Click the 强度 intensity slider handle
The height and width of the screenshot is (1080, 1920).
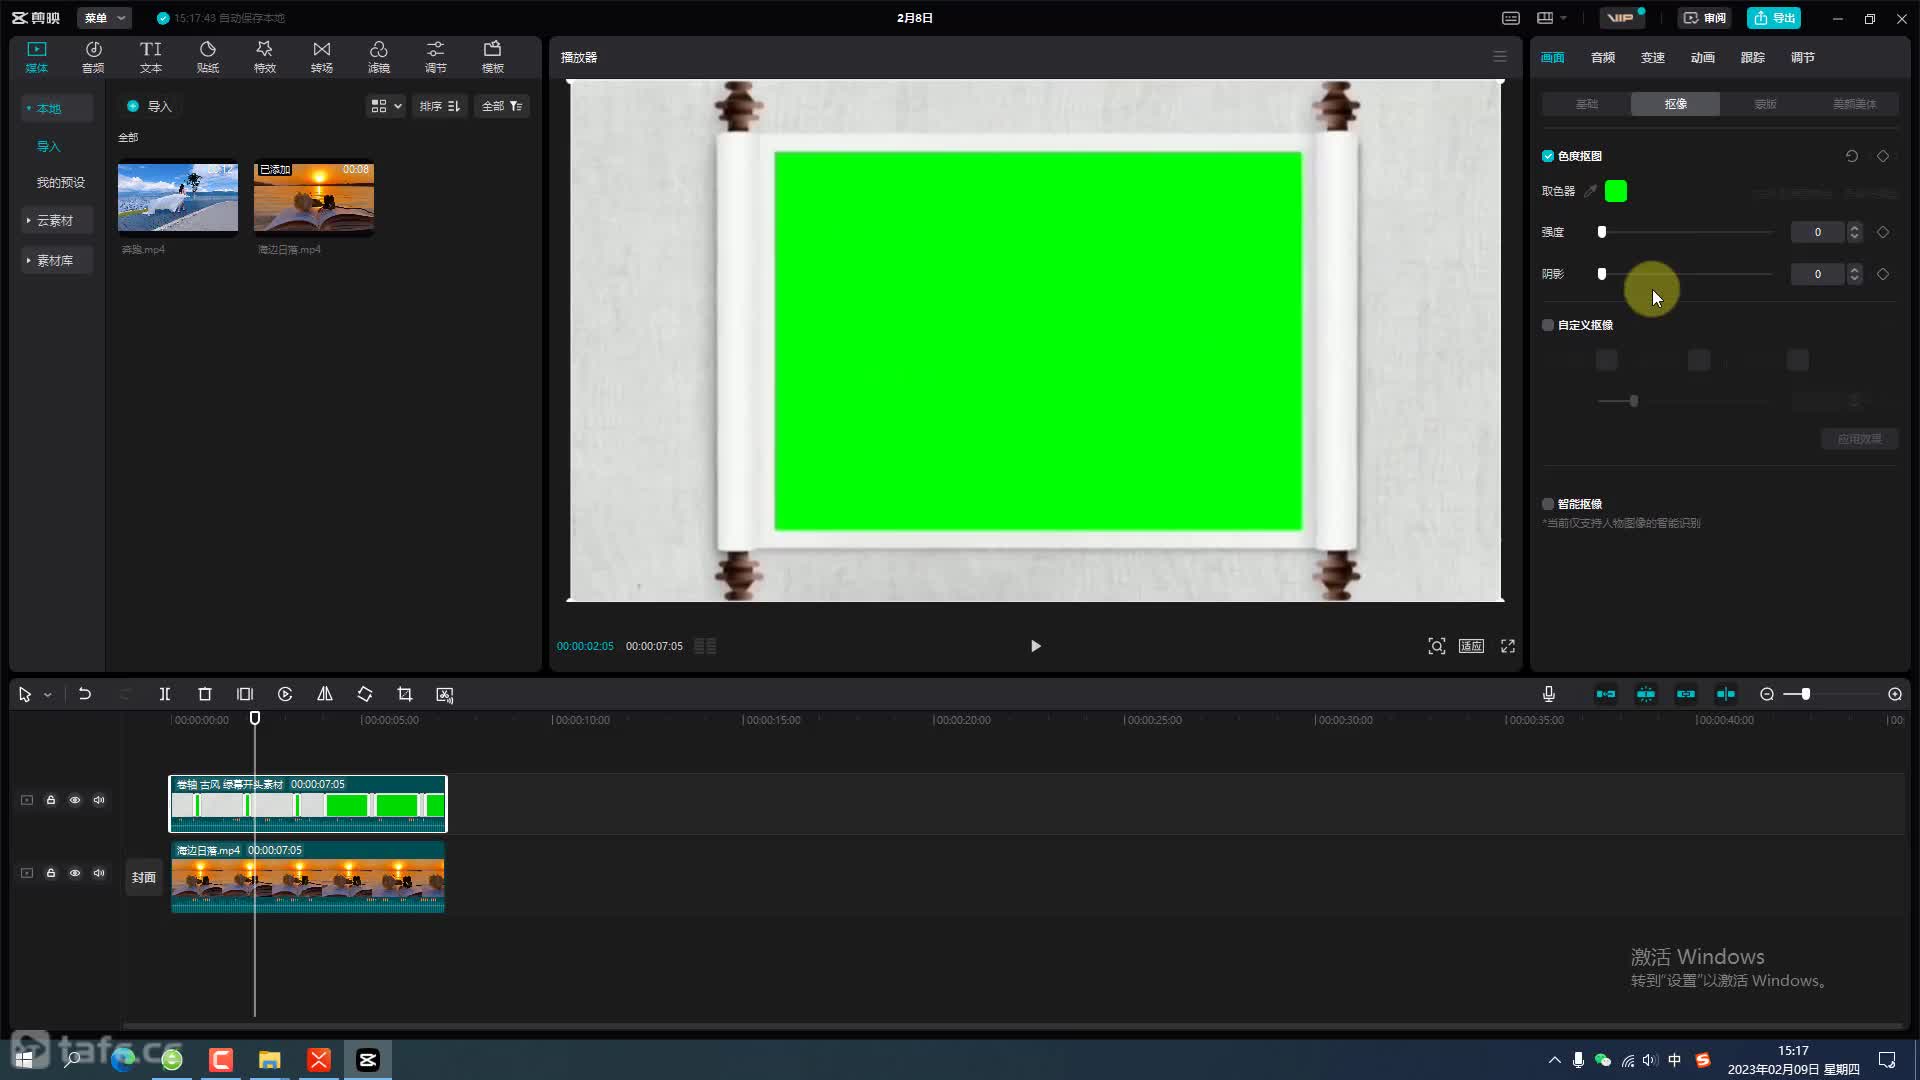point(1602,232)
